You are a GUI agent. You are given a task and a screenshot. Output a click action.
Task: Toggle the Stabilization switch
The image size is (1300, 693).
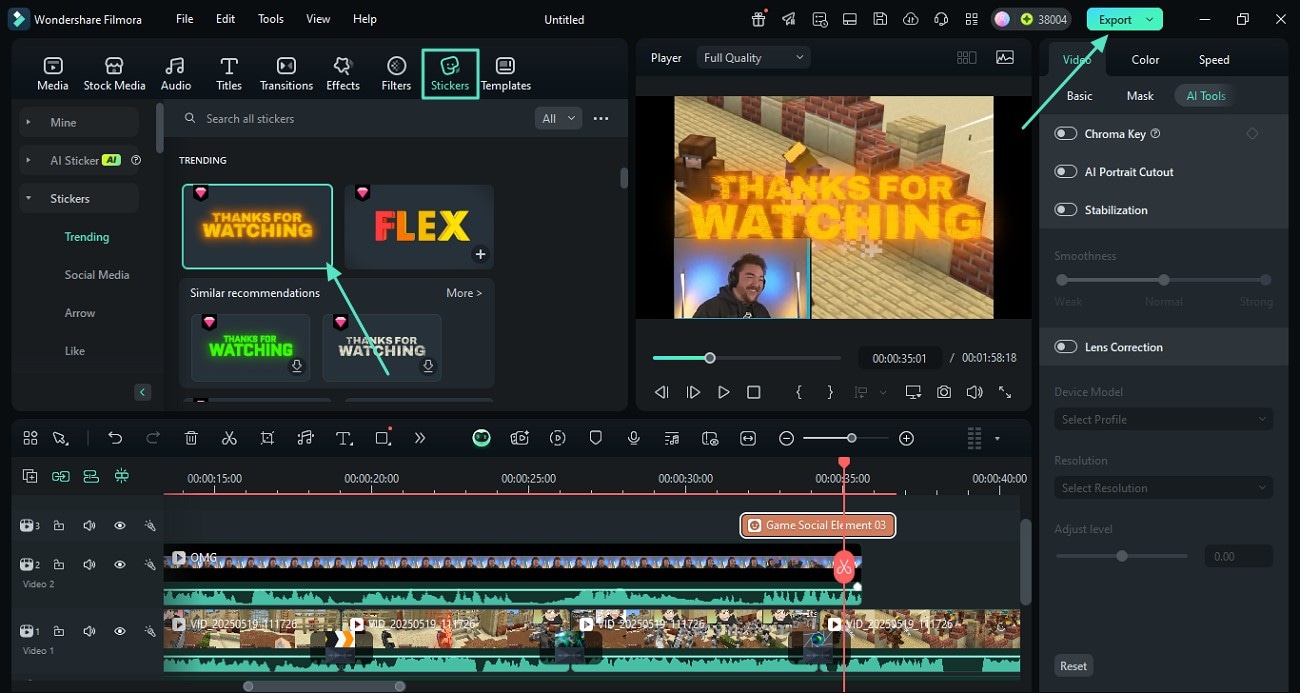tap(1066, 210)
